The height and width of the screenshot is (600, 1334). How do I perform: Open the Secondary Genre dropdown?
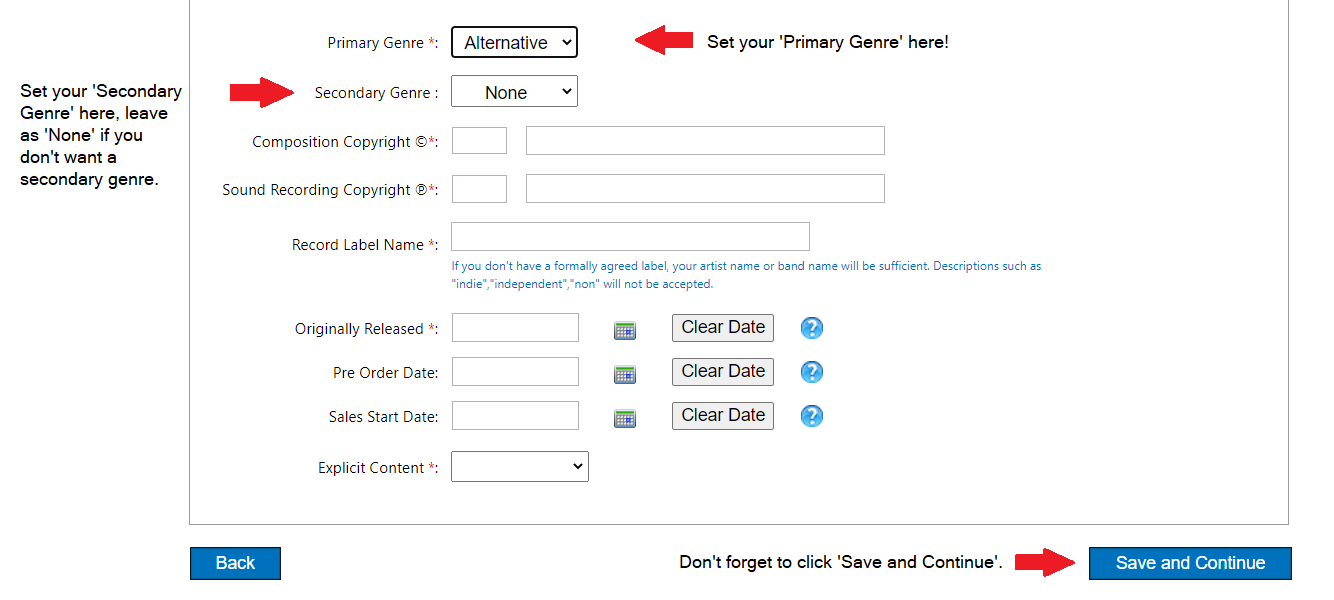(514, 91)
